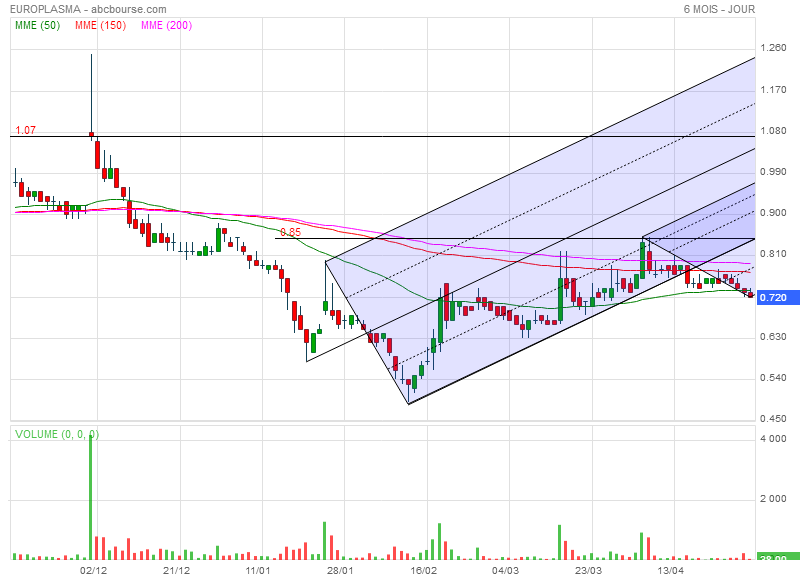Click the 16/02 date label

click(423, 570)
